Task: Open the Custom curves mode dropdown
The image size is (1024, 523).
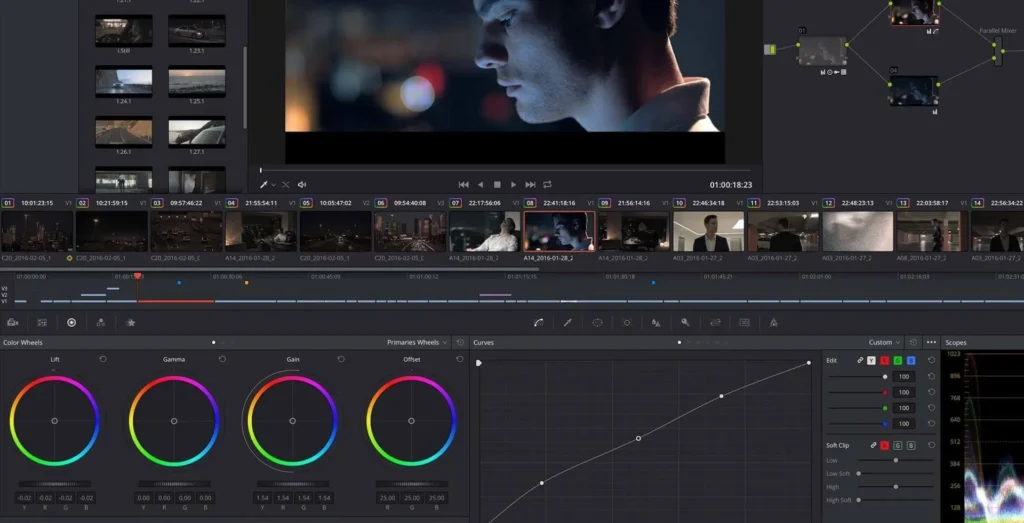Action: pyautogui.click(x=885, y=342)
